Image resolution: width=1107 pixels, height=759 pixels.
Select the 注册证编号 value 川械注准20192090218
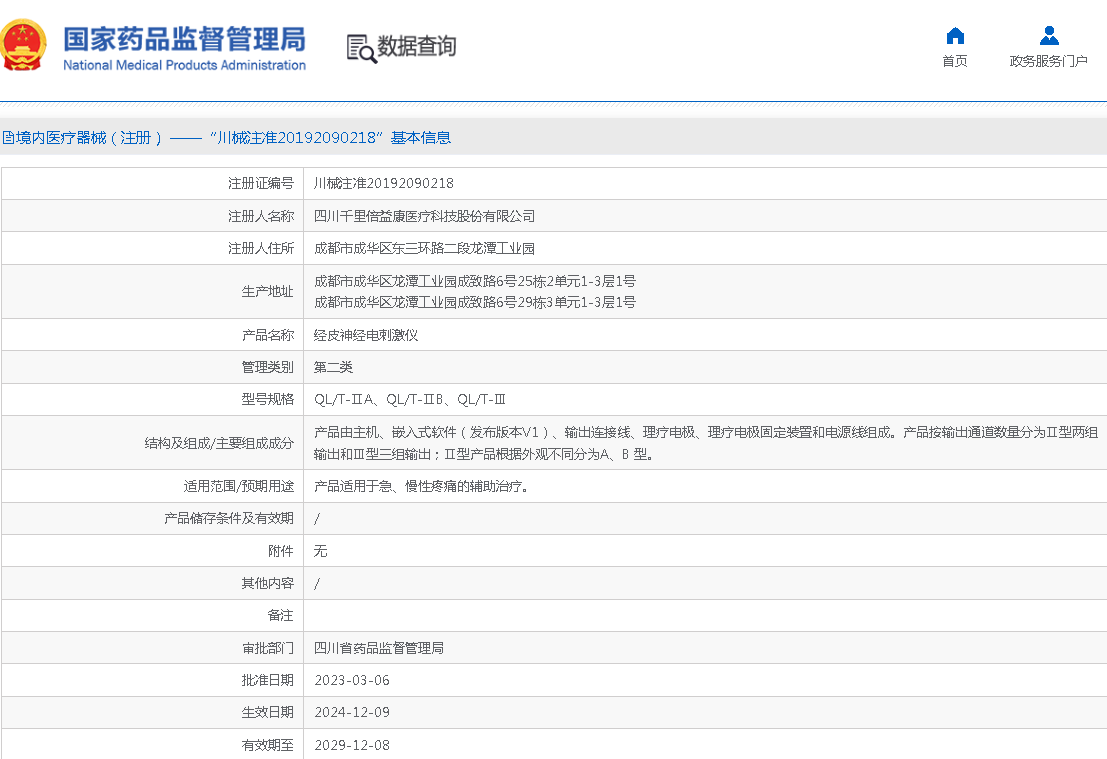(x=384, y=184)
